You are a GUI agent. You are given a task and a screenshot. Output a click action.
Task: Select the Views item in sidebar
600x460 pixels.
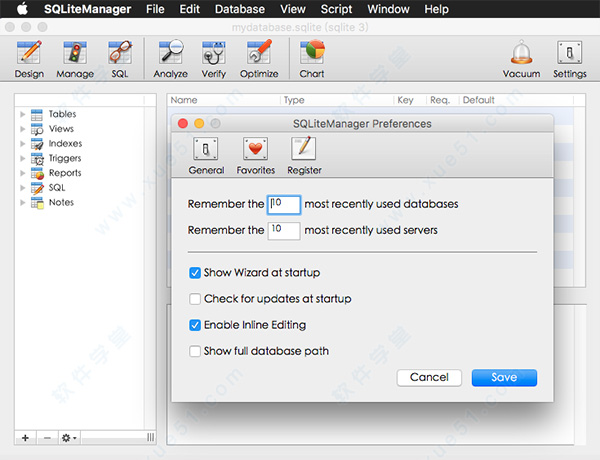point(61,129)
